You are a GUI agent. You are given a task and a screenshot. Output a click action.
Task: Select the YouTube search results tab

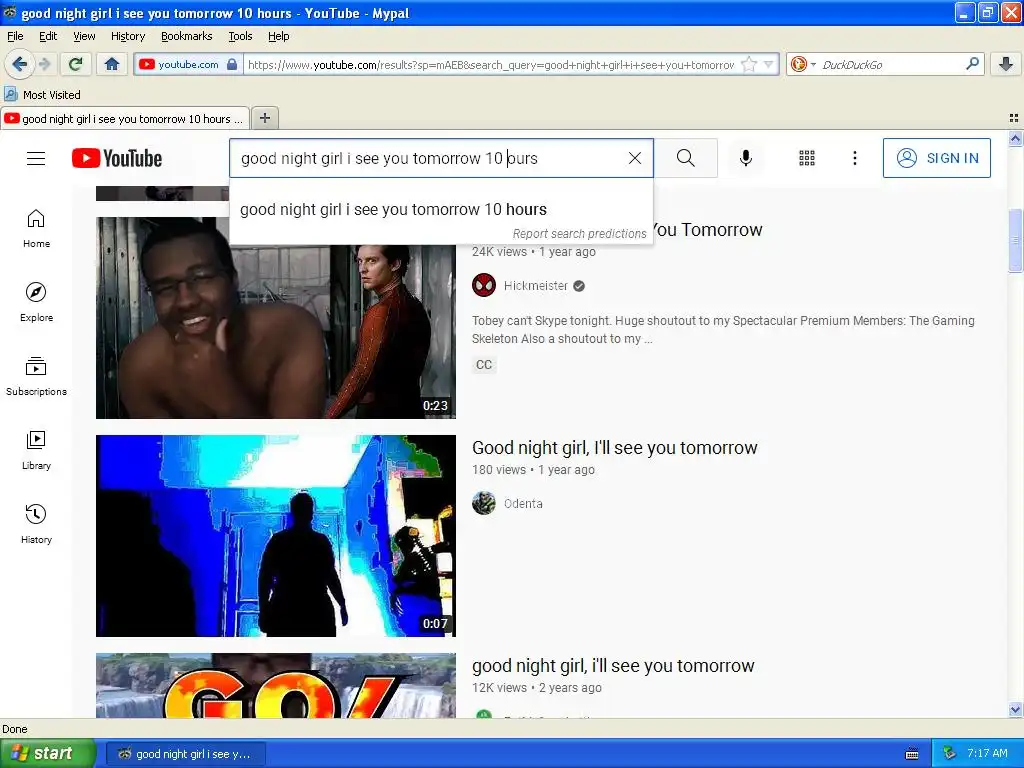click(125, 119)
